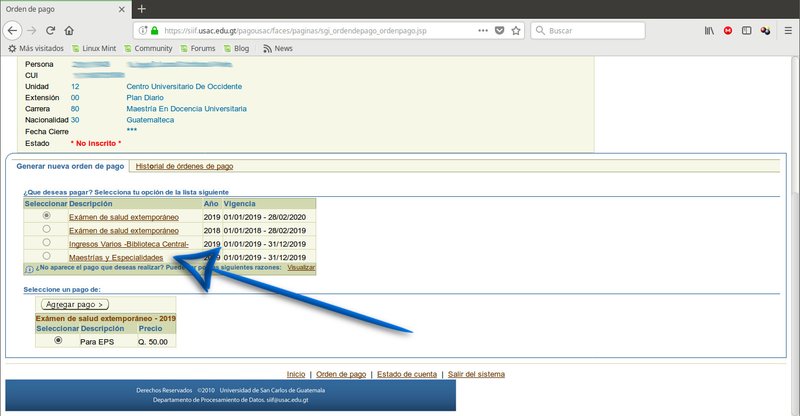This screenshot has width=800, height=416.
Task: Focus the Buscar search field
Action: pyautogui.click(x=610, y=31)
